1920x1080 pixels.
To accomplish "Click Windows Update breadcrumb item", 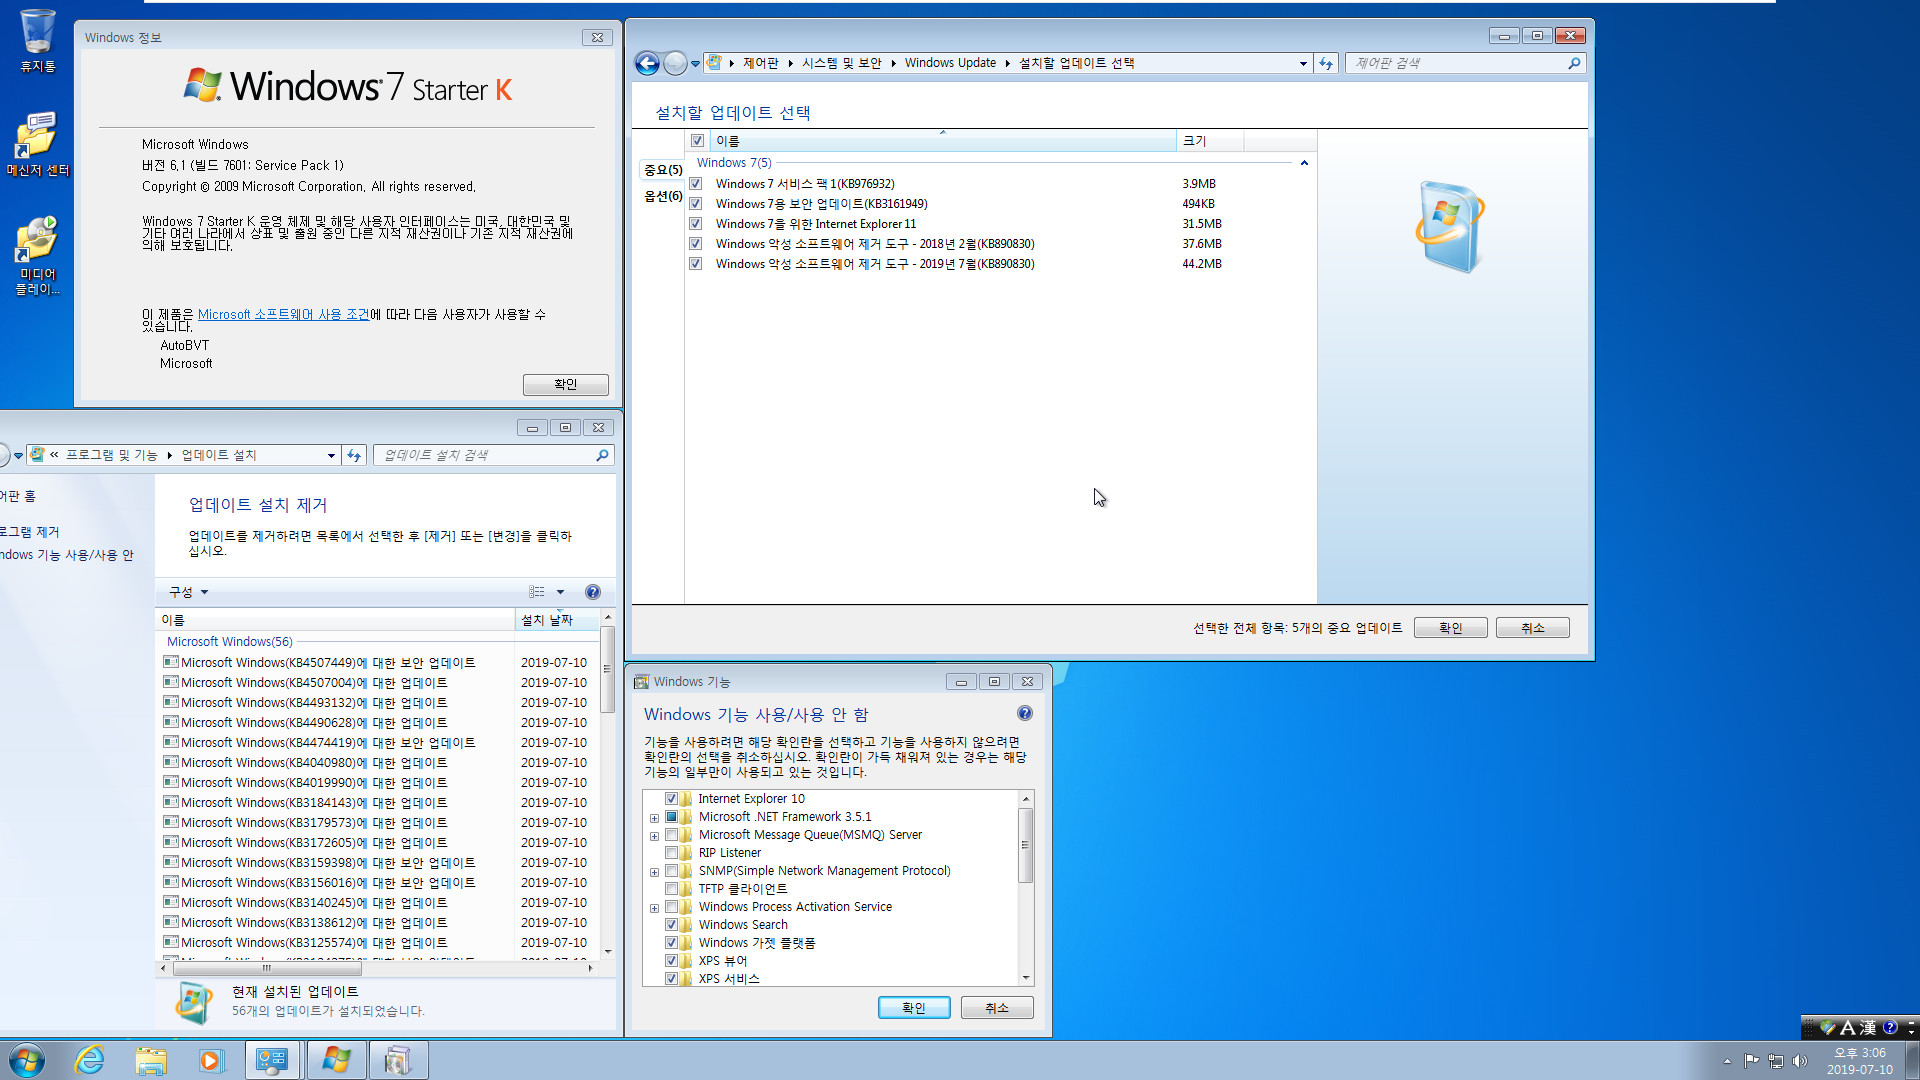I will tap(950, 63).
